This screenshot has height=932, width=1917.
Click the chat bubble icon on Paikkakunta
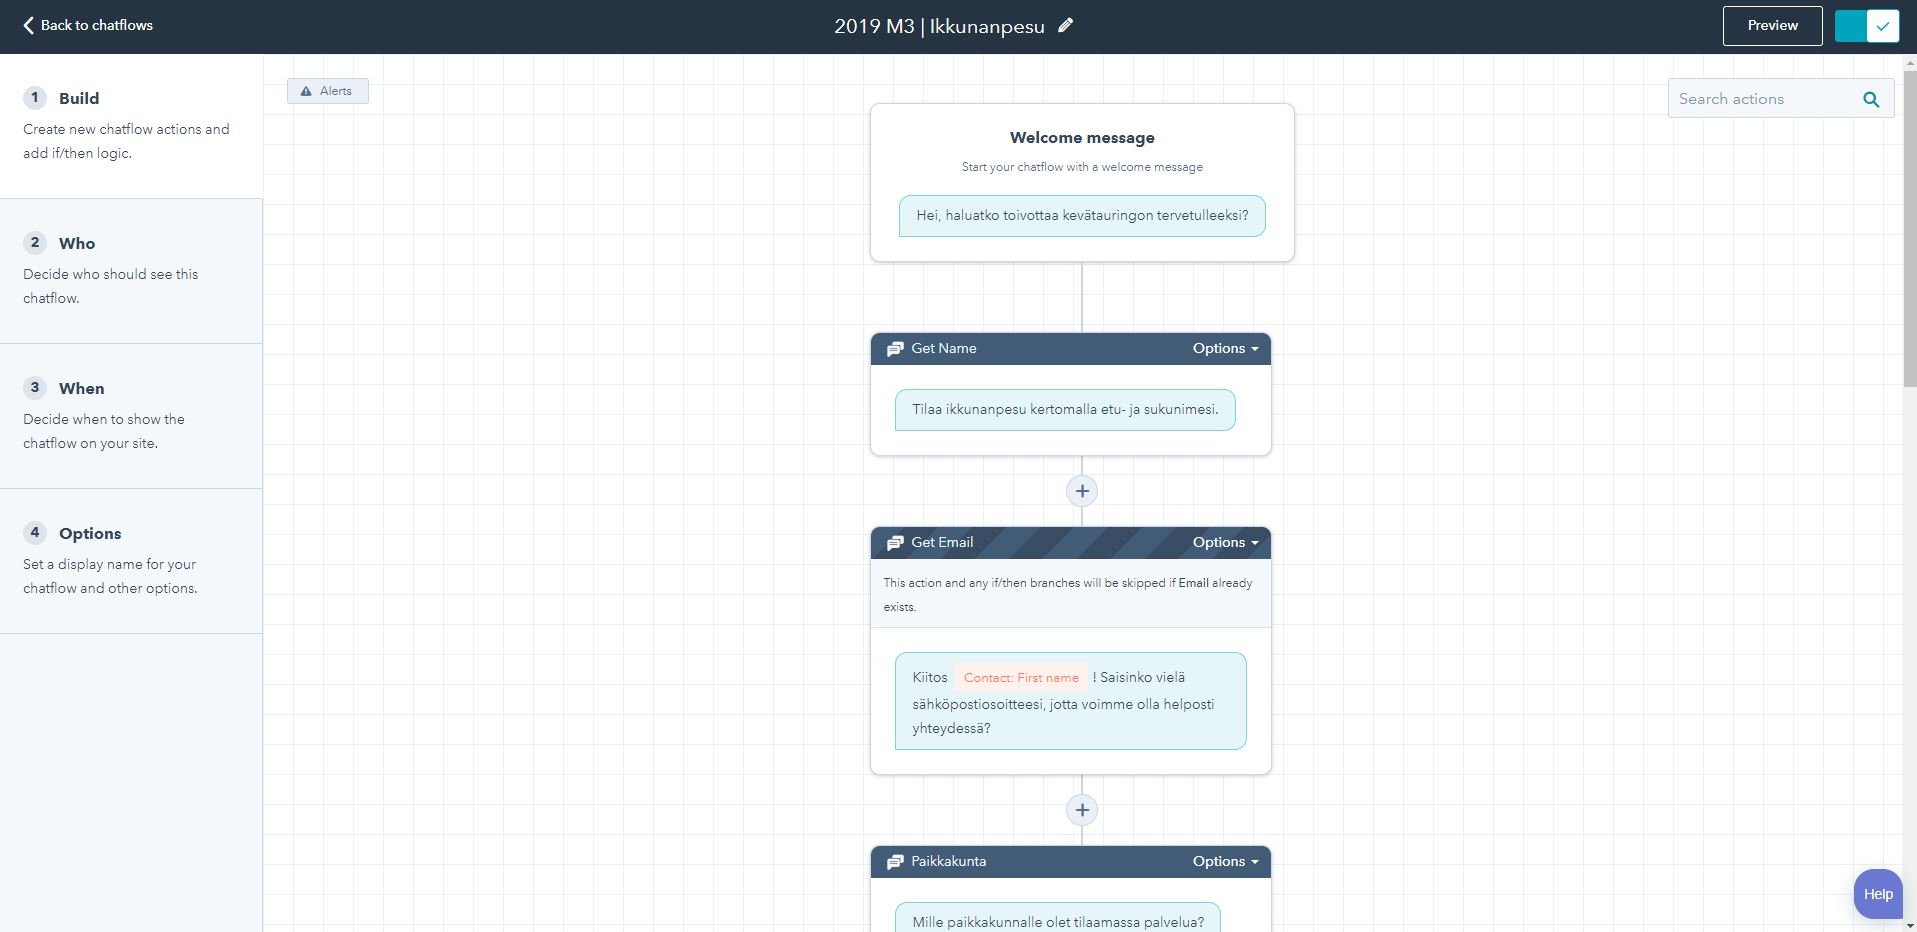(x=895, y=861)
